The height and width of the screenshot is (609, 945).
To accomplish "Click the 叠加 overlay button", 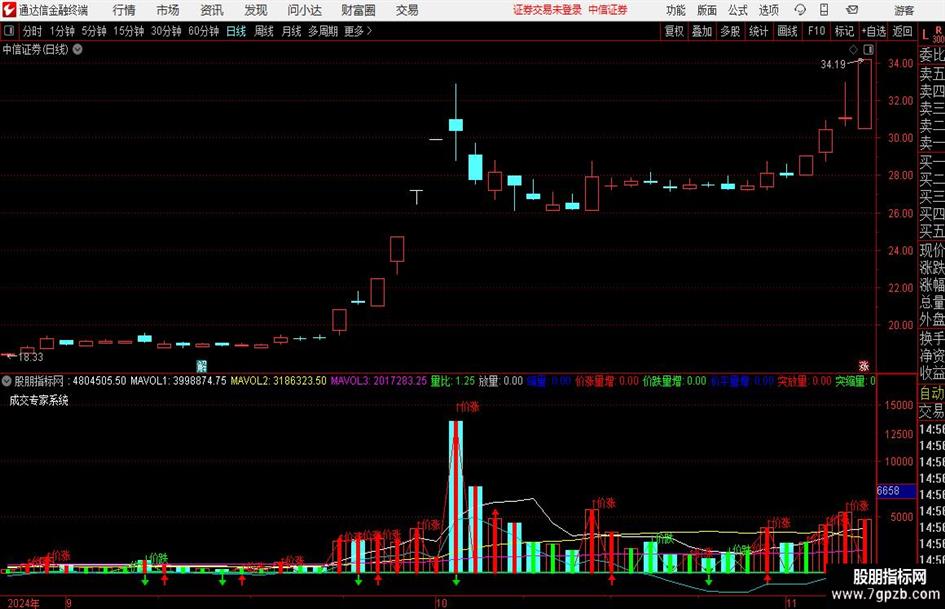I will click(x=702, y=31).
